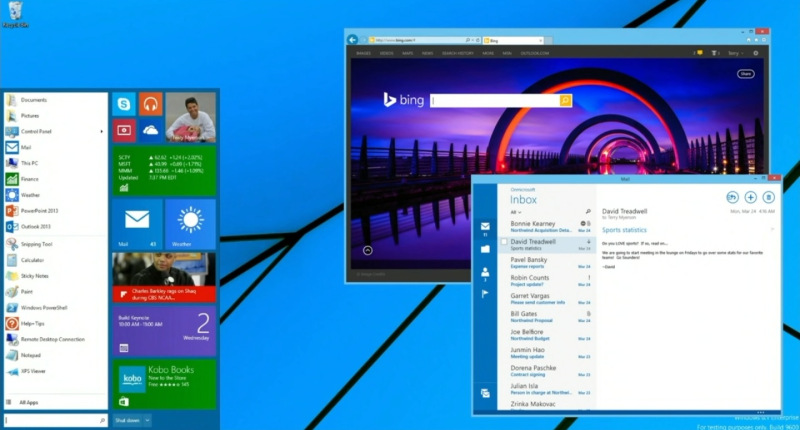Click People icon in Mail sidebar

click(485, 272)
